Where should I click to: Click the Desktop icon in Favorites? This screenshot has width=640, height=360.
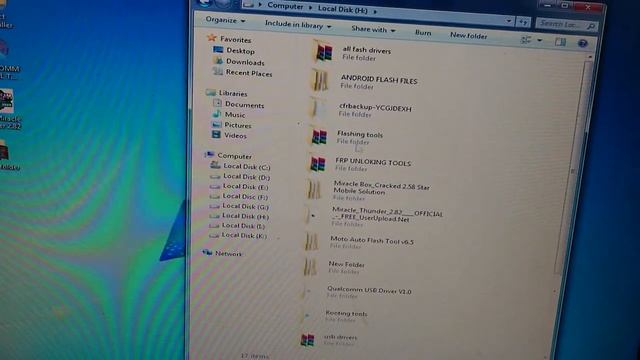[x=218, y=50]
